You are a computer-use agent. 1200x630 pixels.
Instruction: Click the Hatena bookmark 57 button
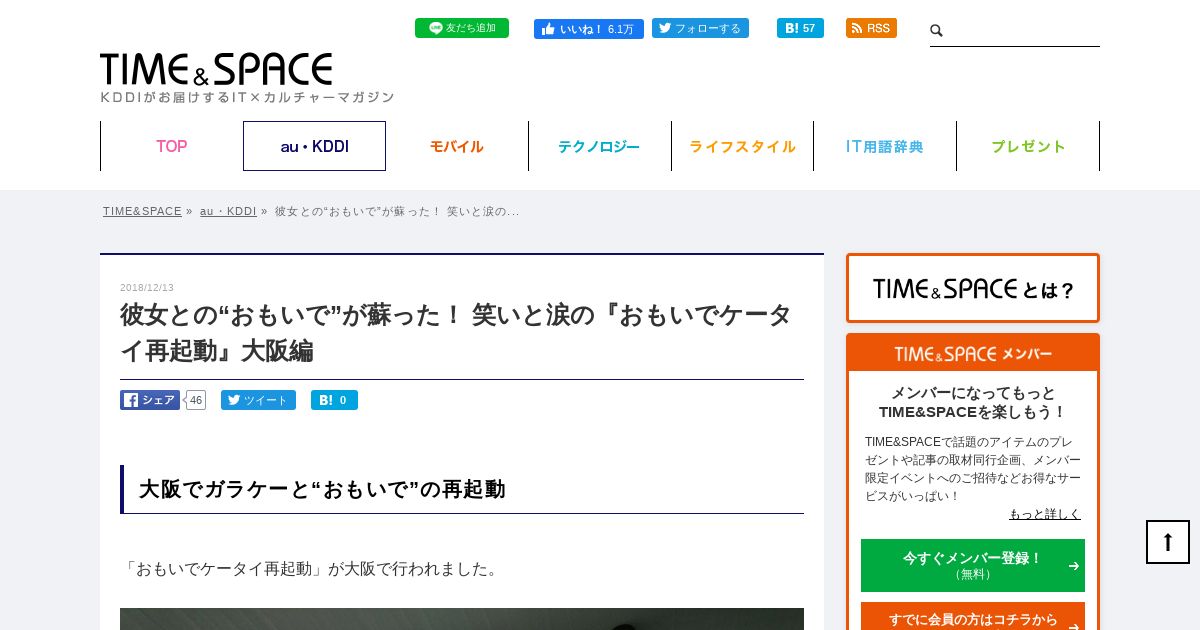point(800,28)
